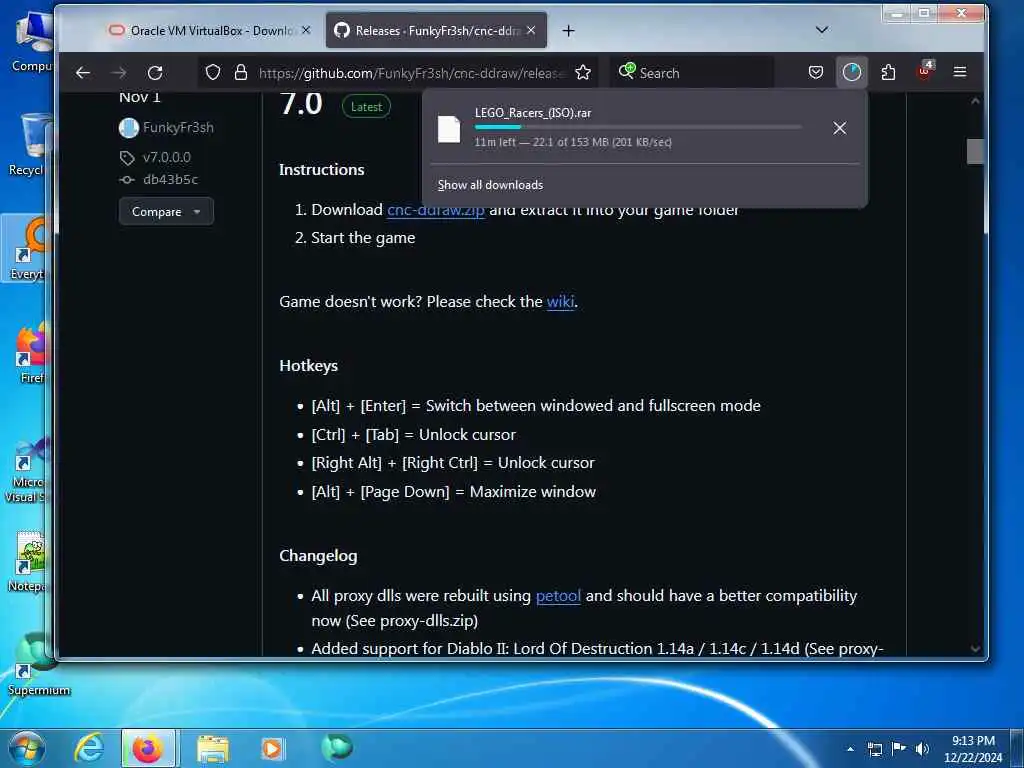Viewport: 1024px width, 768px height.
Task: Show hidden system tray icons arrow
Action: (x=850, y=749)
